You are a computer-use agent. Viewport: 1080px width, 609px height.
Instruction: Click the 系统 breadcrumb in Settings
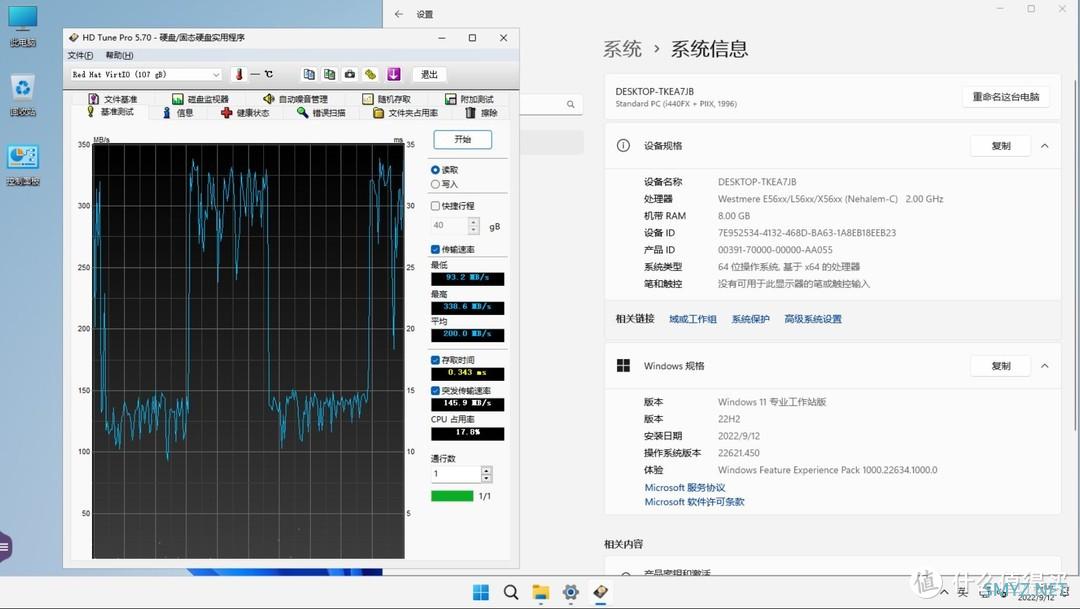[x=622, y=49]
